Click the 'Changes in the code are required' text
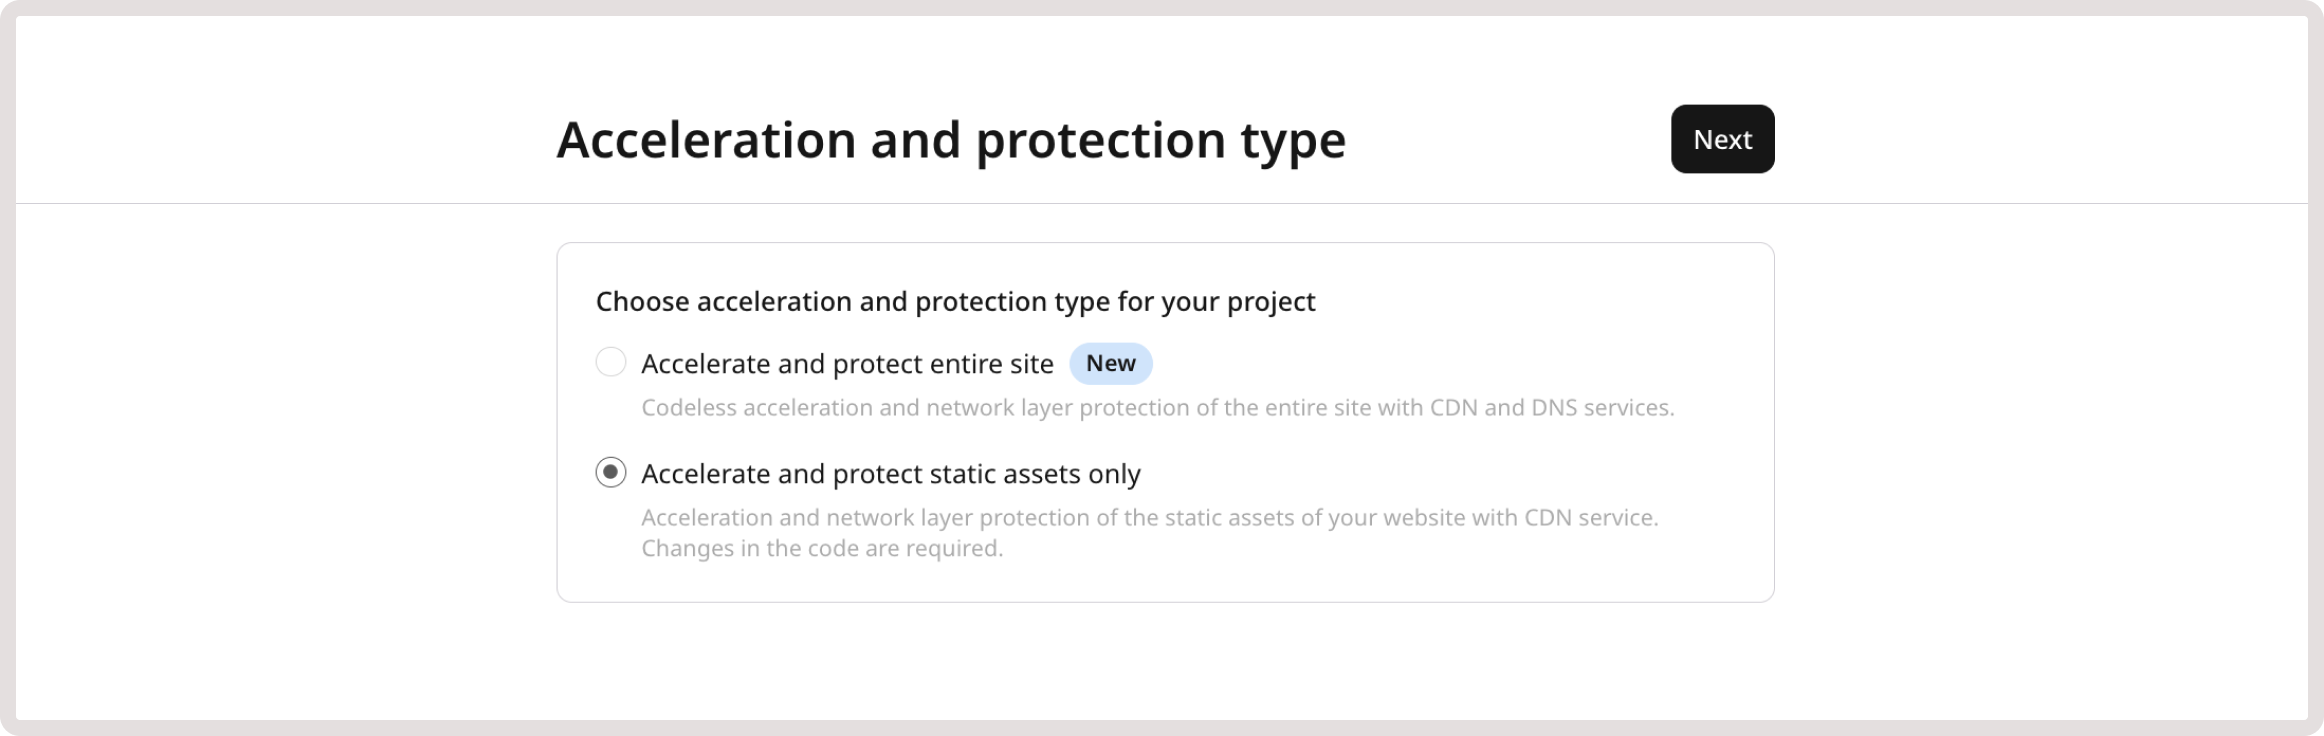Screen dimensions: 2324x736 [823, 548]
